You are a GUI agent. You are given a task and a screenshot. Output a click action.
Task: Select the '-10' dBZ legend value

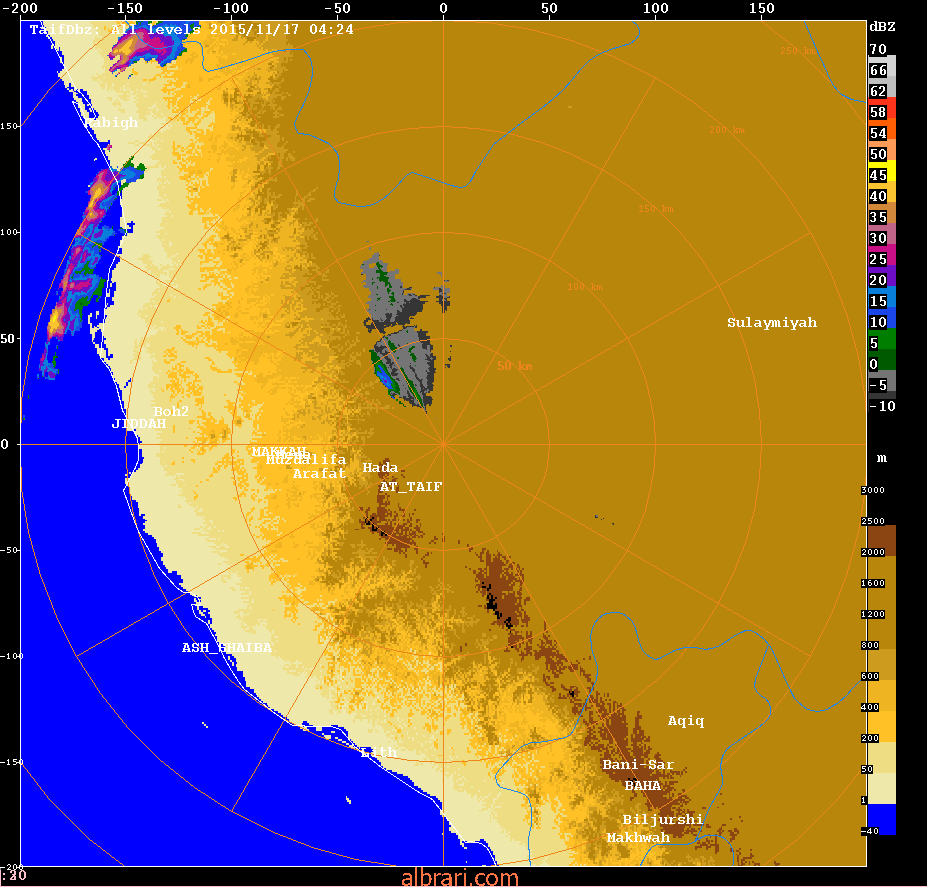[x=882, y=406]
